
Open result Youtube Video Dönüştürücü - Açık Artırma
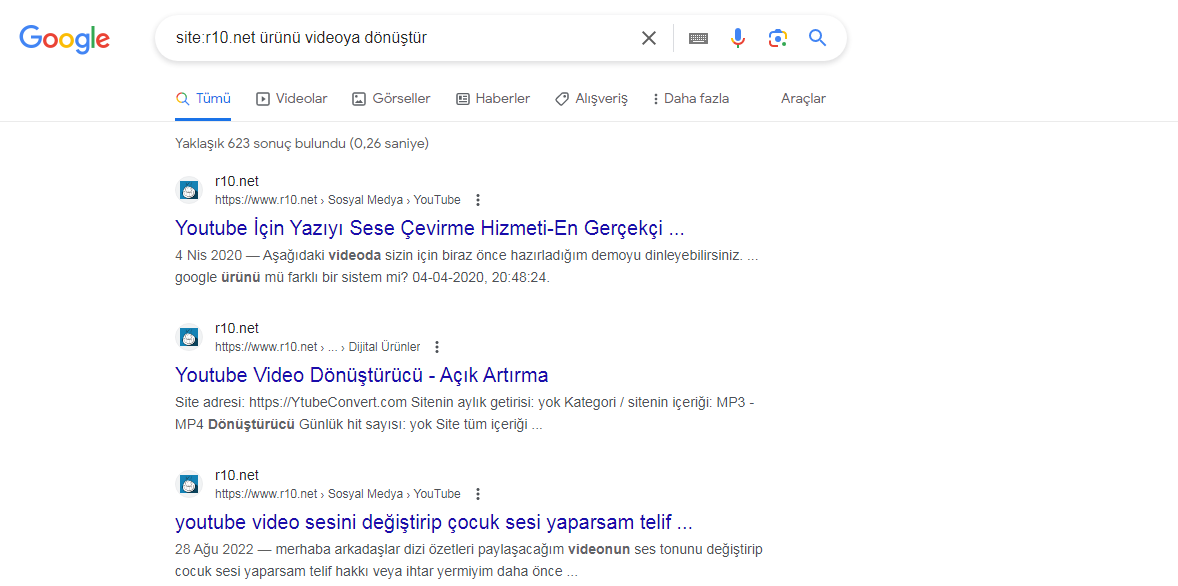[362, 375]
